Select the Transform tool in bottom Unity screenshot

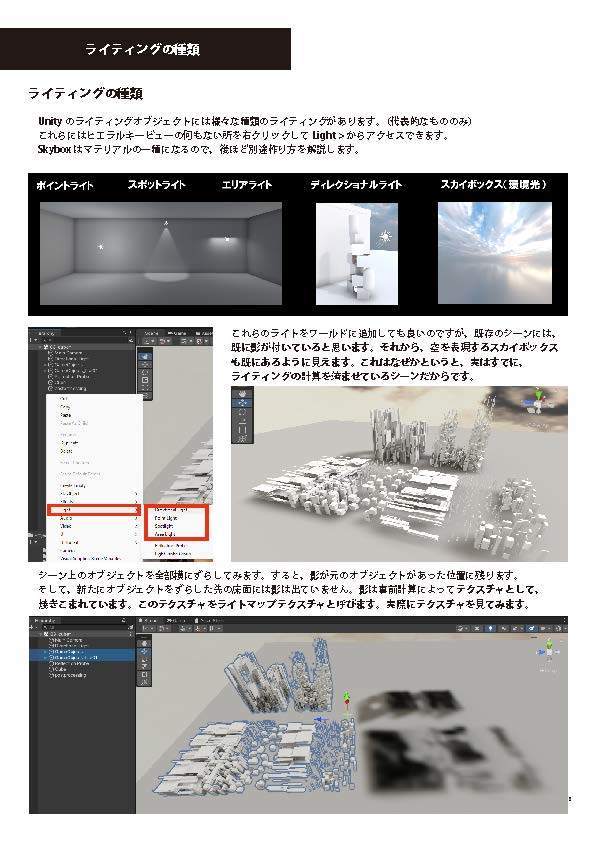coord(144,682)
